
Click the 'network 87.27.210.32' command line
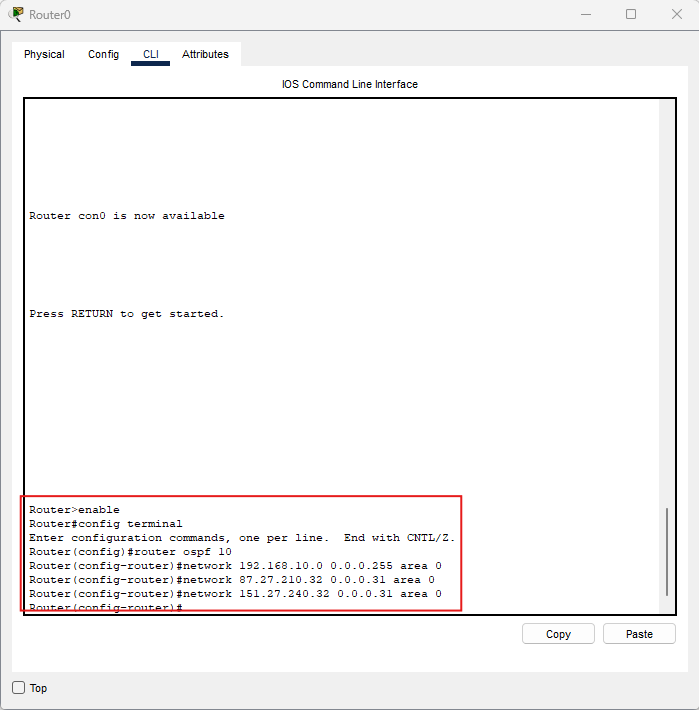click(232, 580)
